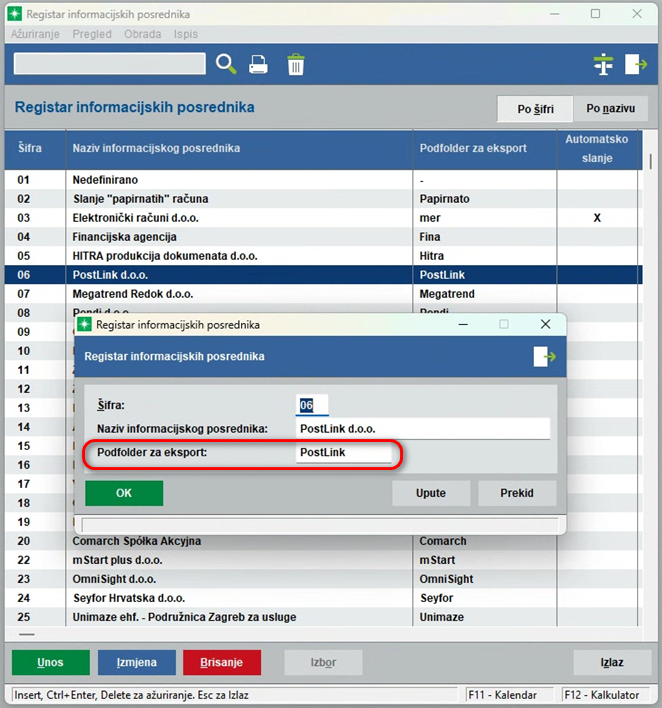Click the red Brisanje button
The height and width of the screenshot is (708, 662).
[221, 662]
